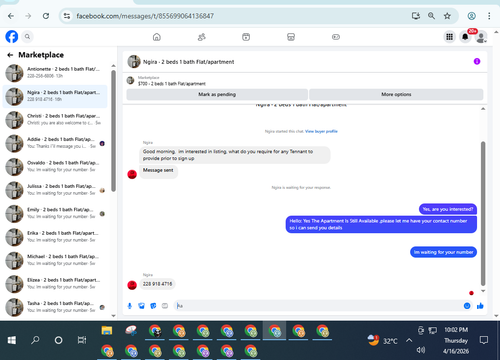Open the account profile avatar menu

[481, 37]
